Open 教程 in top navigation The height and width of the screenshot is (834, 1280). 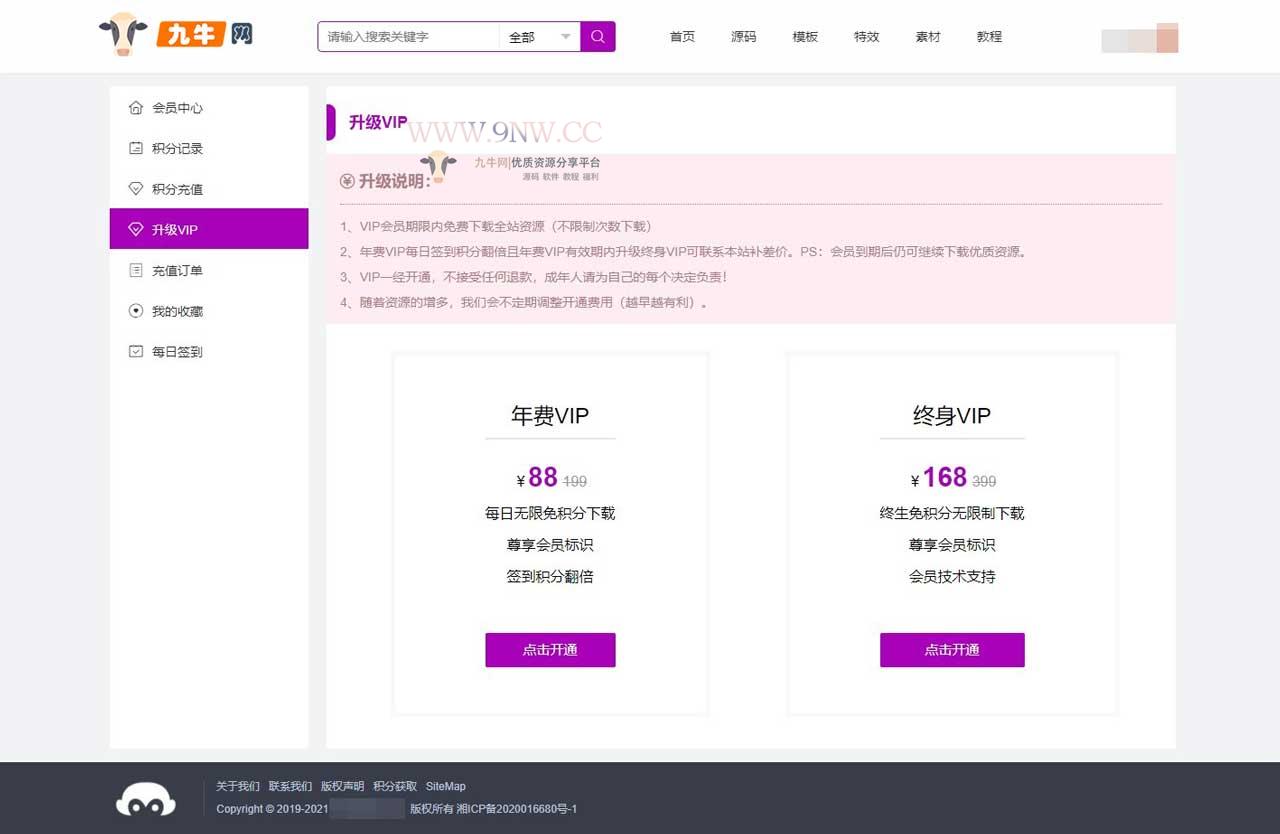[989, 37]
